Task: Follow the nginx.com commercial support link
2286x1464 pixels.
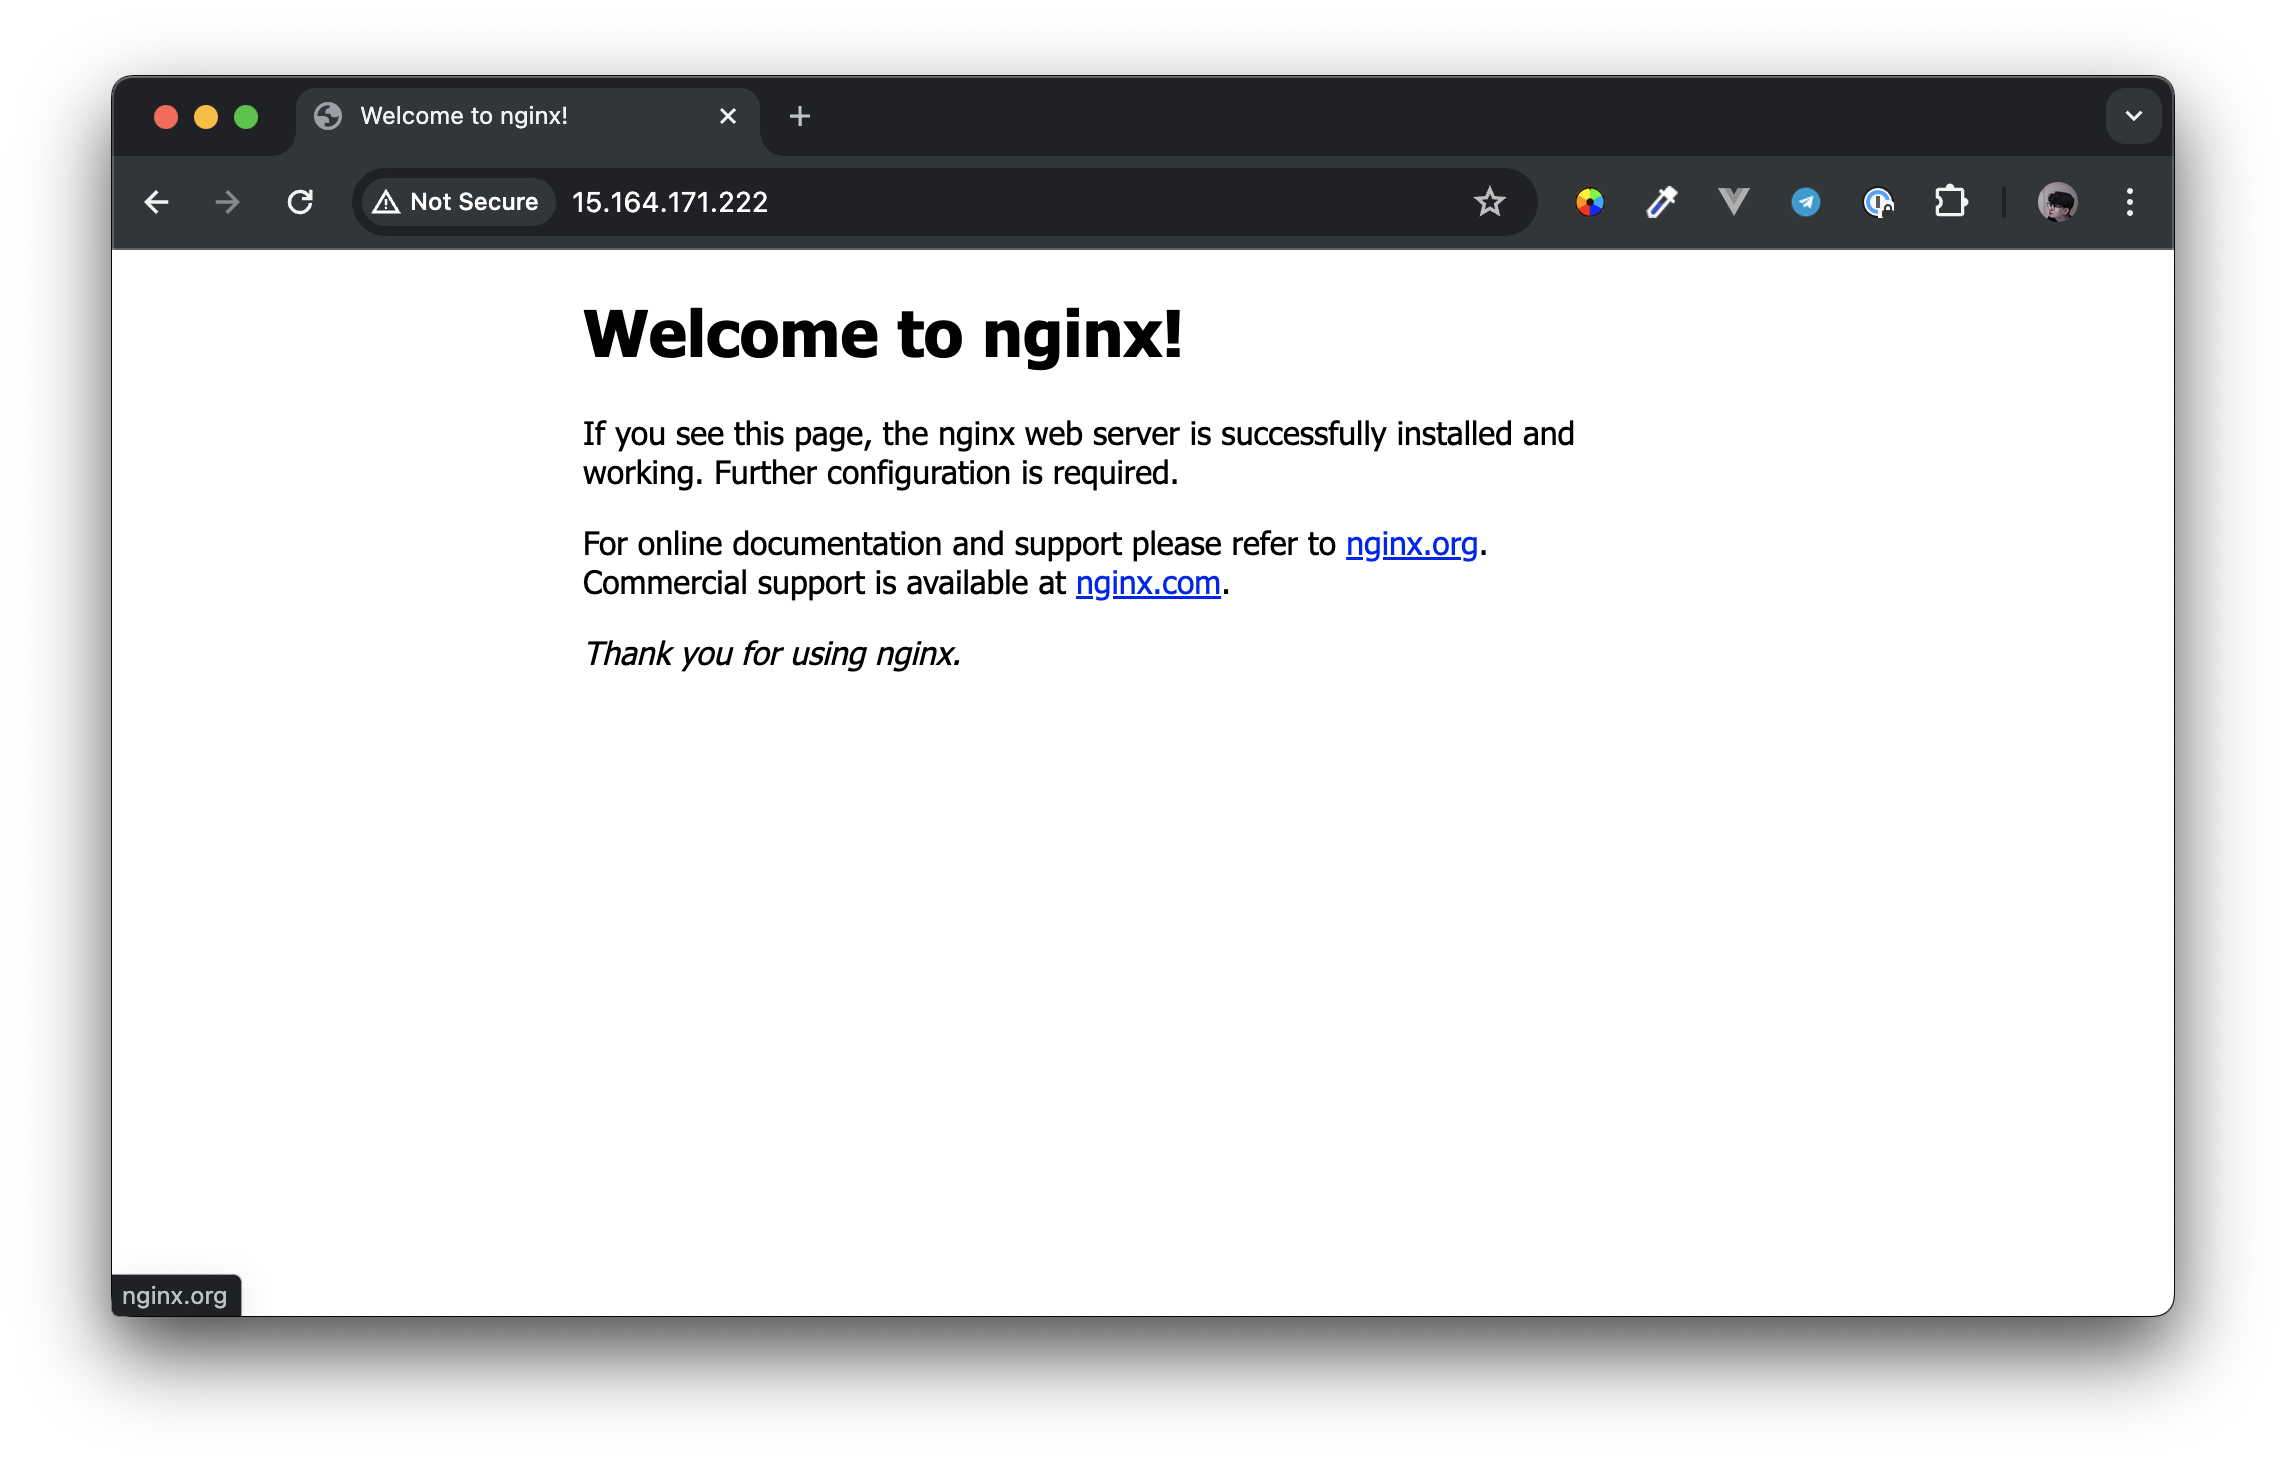Action: pyautogui.click(x=1148, y=584)
